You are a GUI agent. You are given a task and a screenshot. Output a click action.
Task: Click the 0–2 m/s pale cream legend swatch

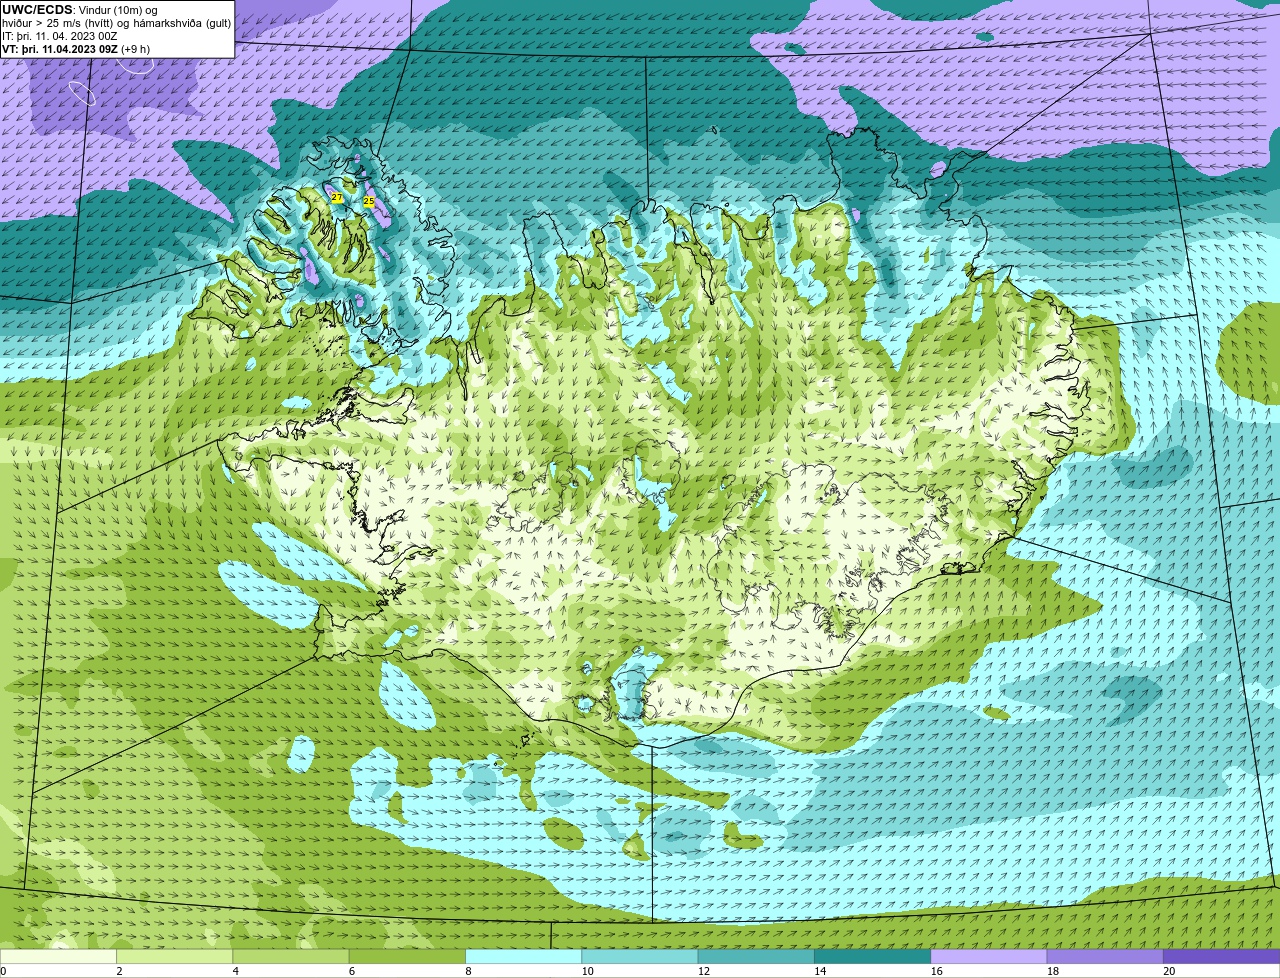(x=58, y=956)
